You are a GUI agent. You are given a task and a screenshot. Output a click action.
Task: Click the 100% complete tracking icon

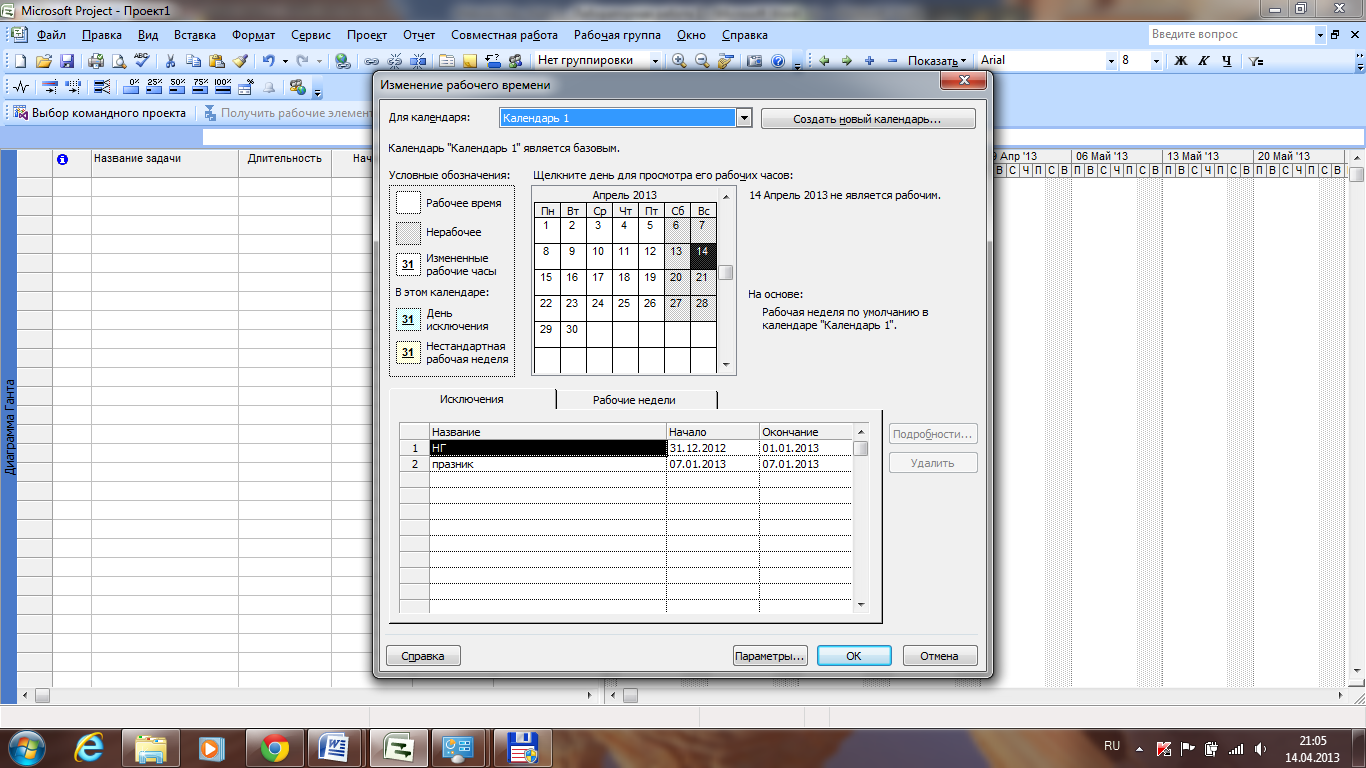(x=223, y=87)
